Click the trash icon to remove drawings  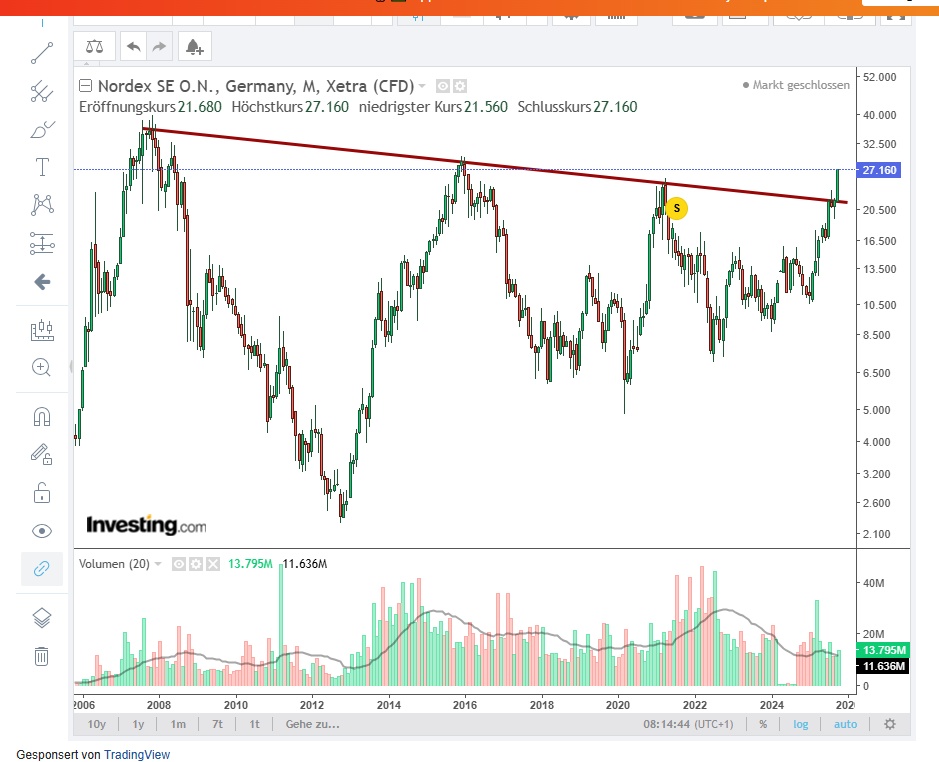tap(41, 656)
